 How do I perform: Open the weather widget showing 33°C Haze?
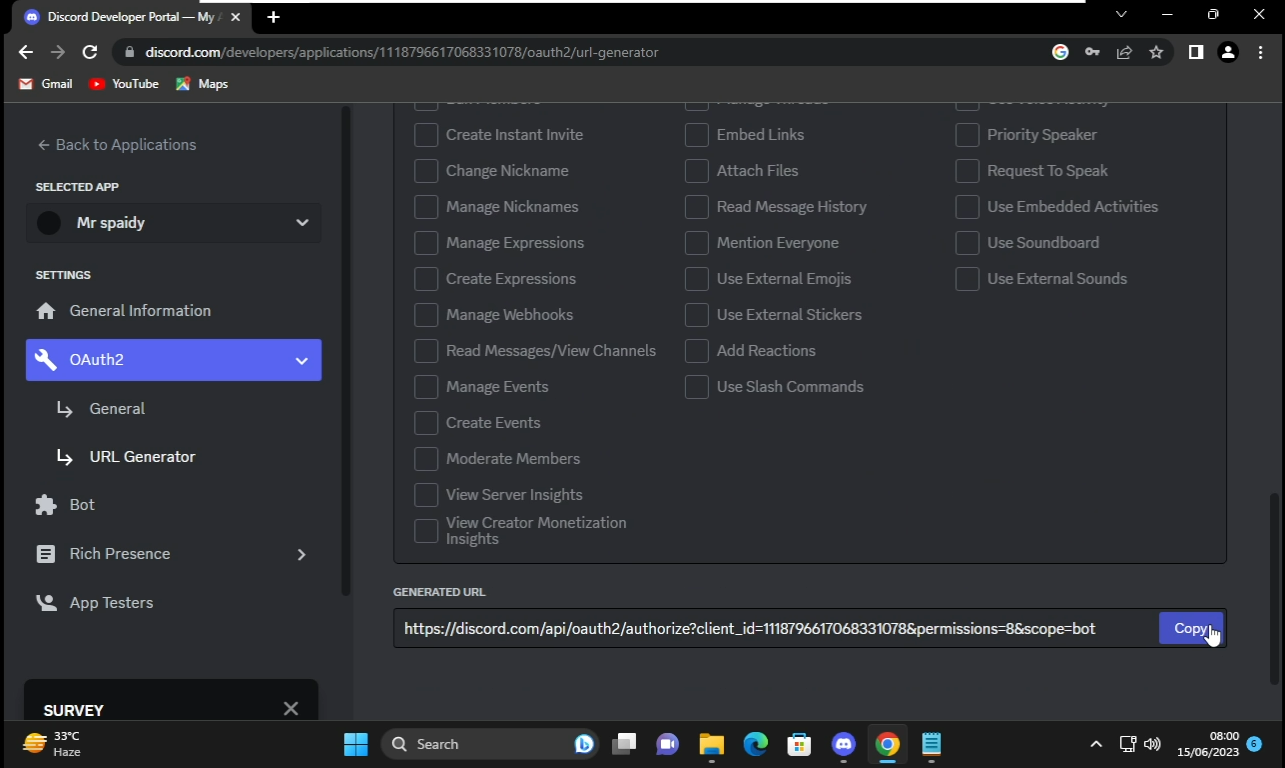point(52,744)
